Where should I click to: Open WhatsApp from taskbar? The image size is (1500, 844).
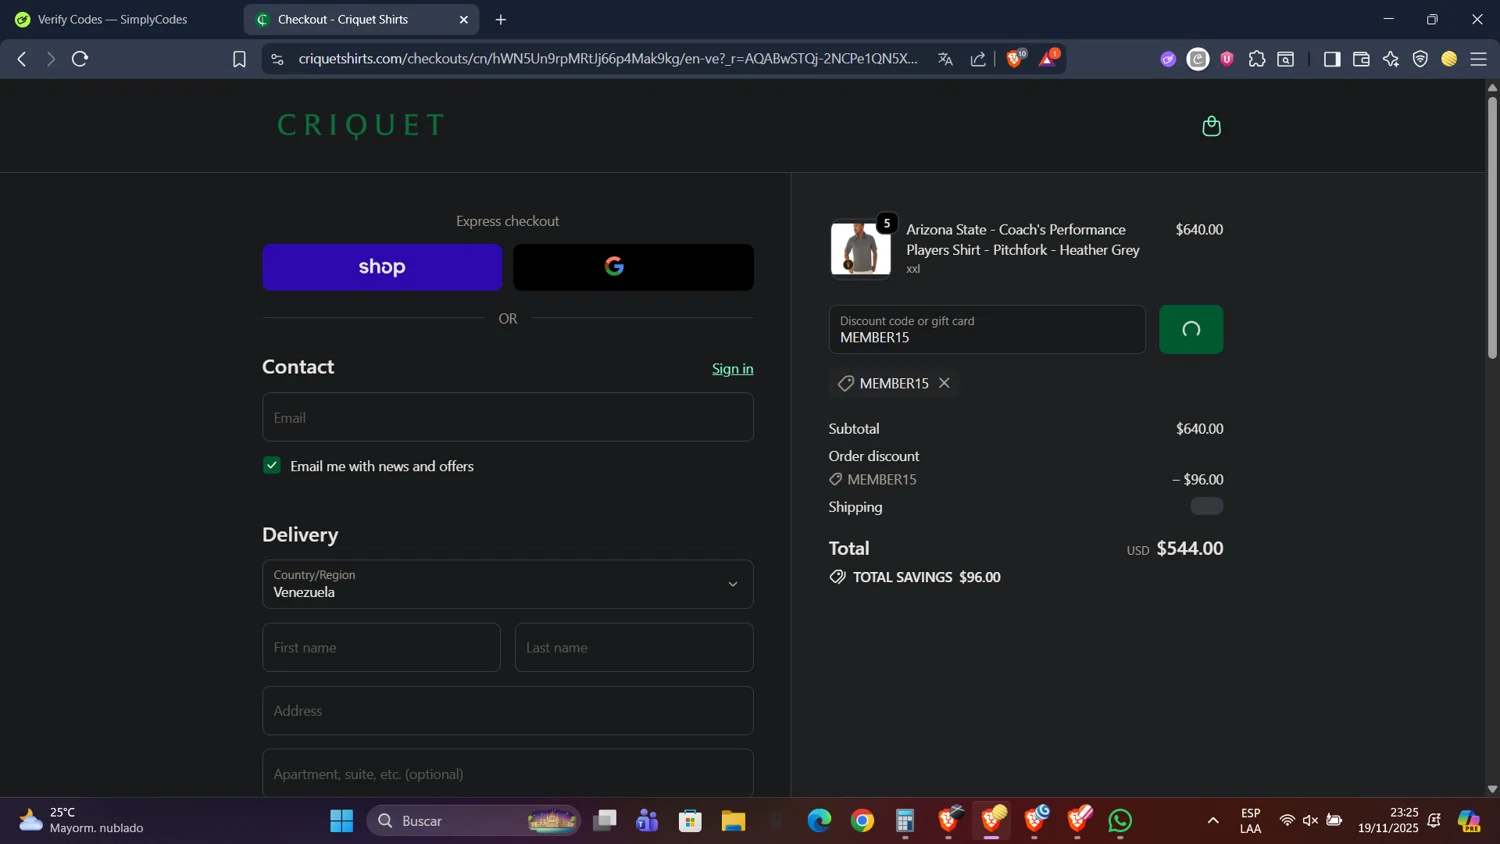pos(1120,821)
